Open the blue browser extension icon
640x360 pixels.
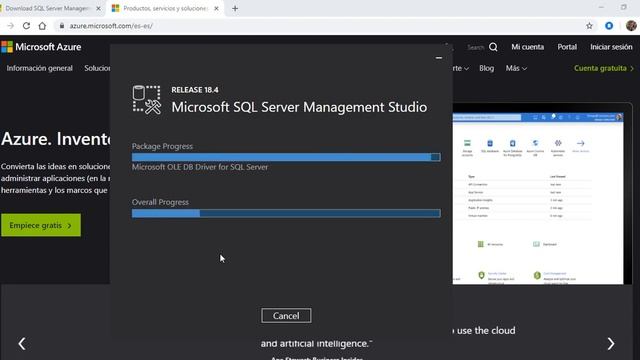(609, 26)
